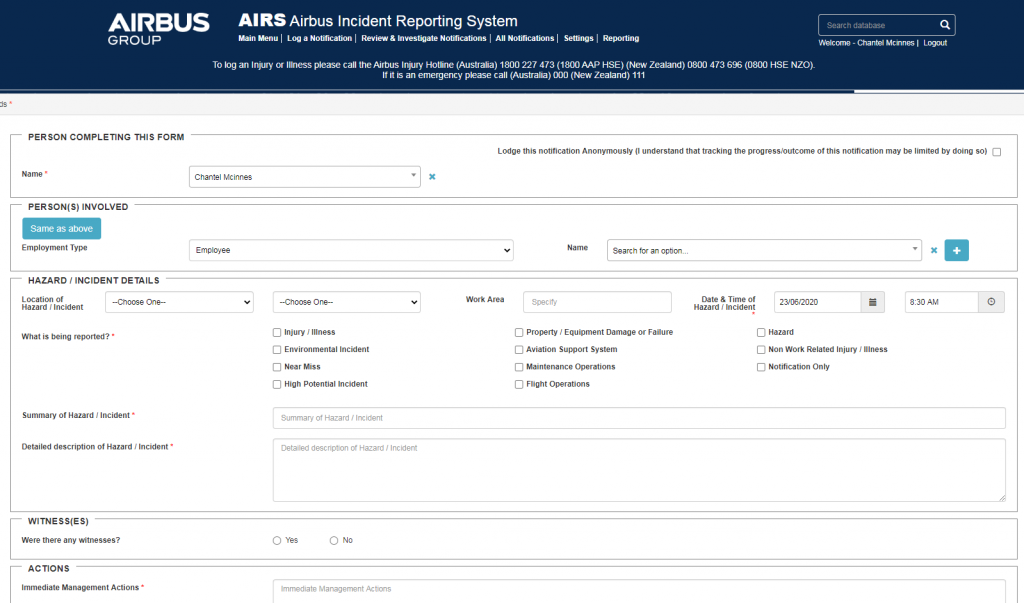Image resolution: width=1024 pixels, height=603 pixels.
Task: Select Yes for witnesses
Action: [277, 540]
